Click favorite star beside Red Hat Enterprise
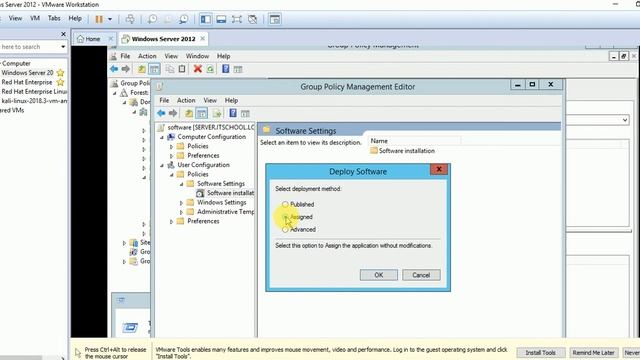The image size is (640, 360). [x=60, y=82]
